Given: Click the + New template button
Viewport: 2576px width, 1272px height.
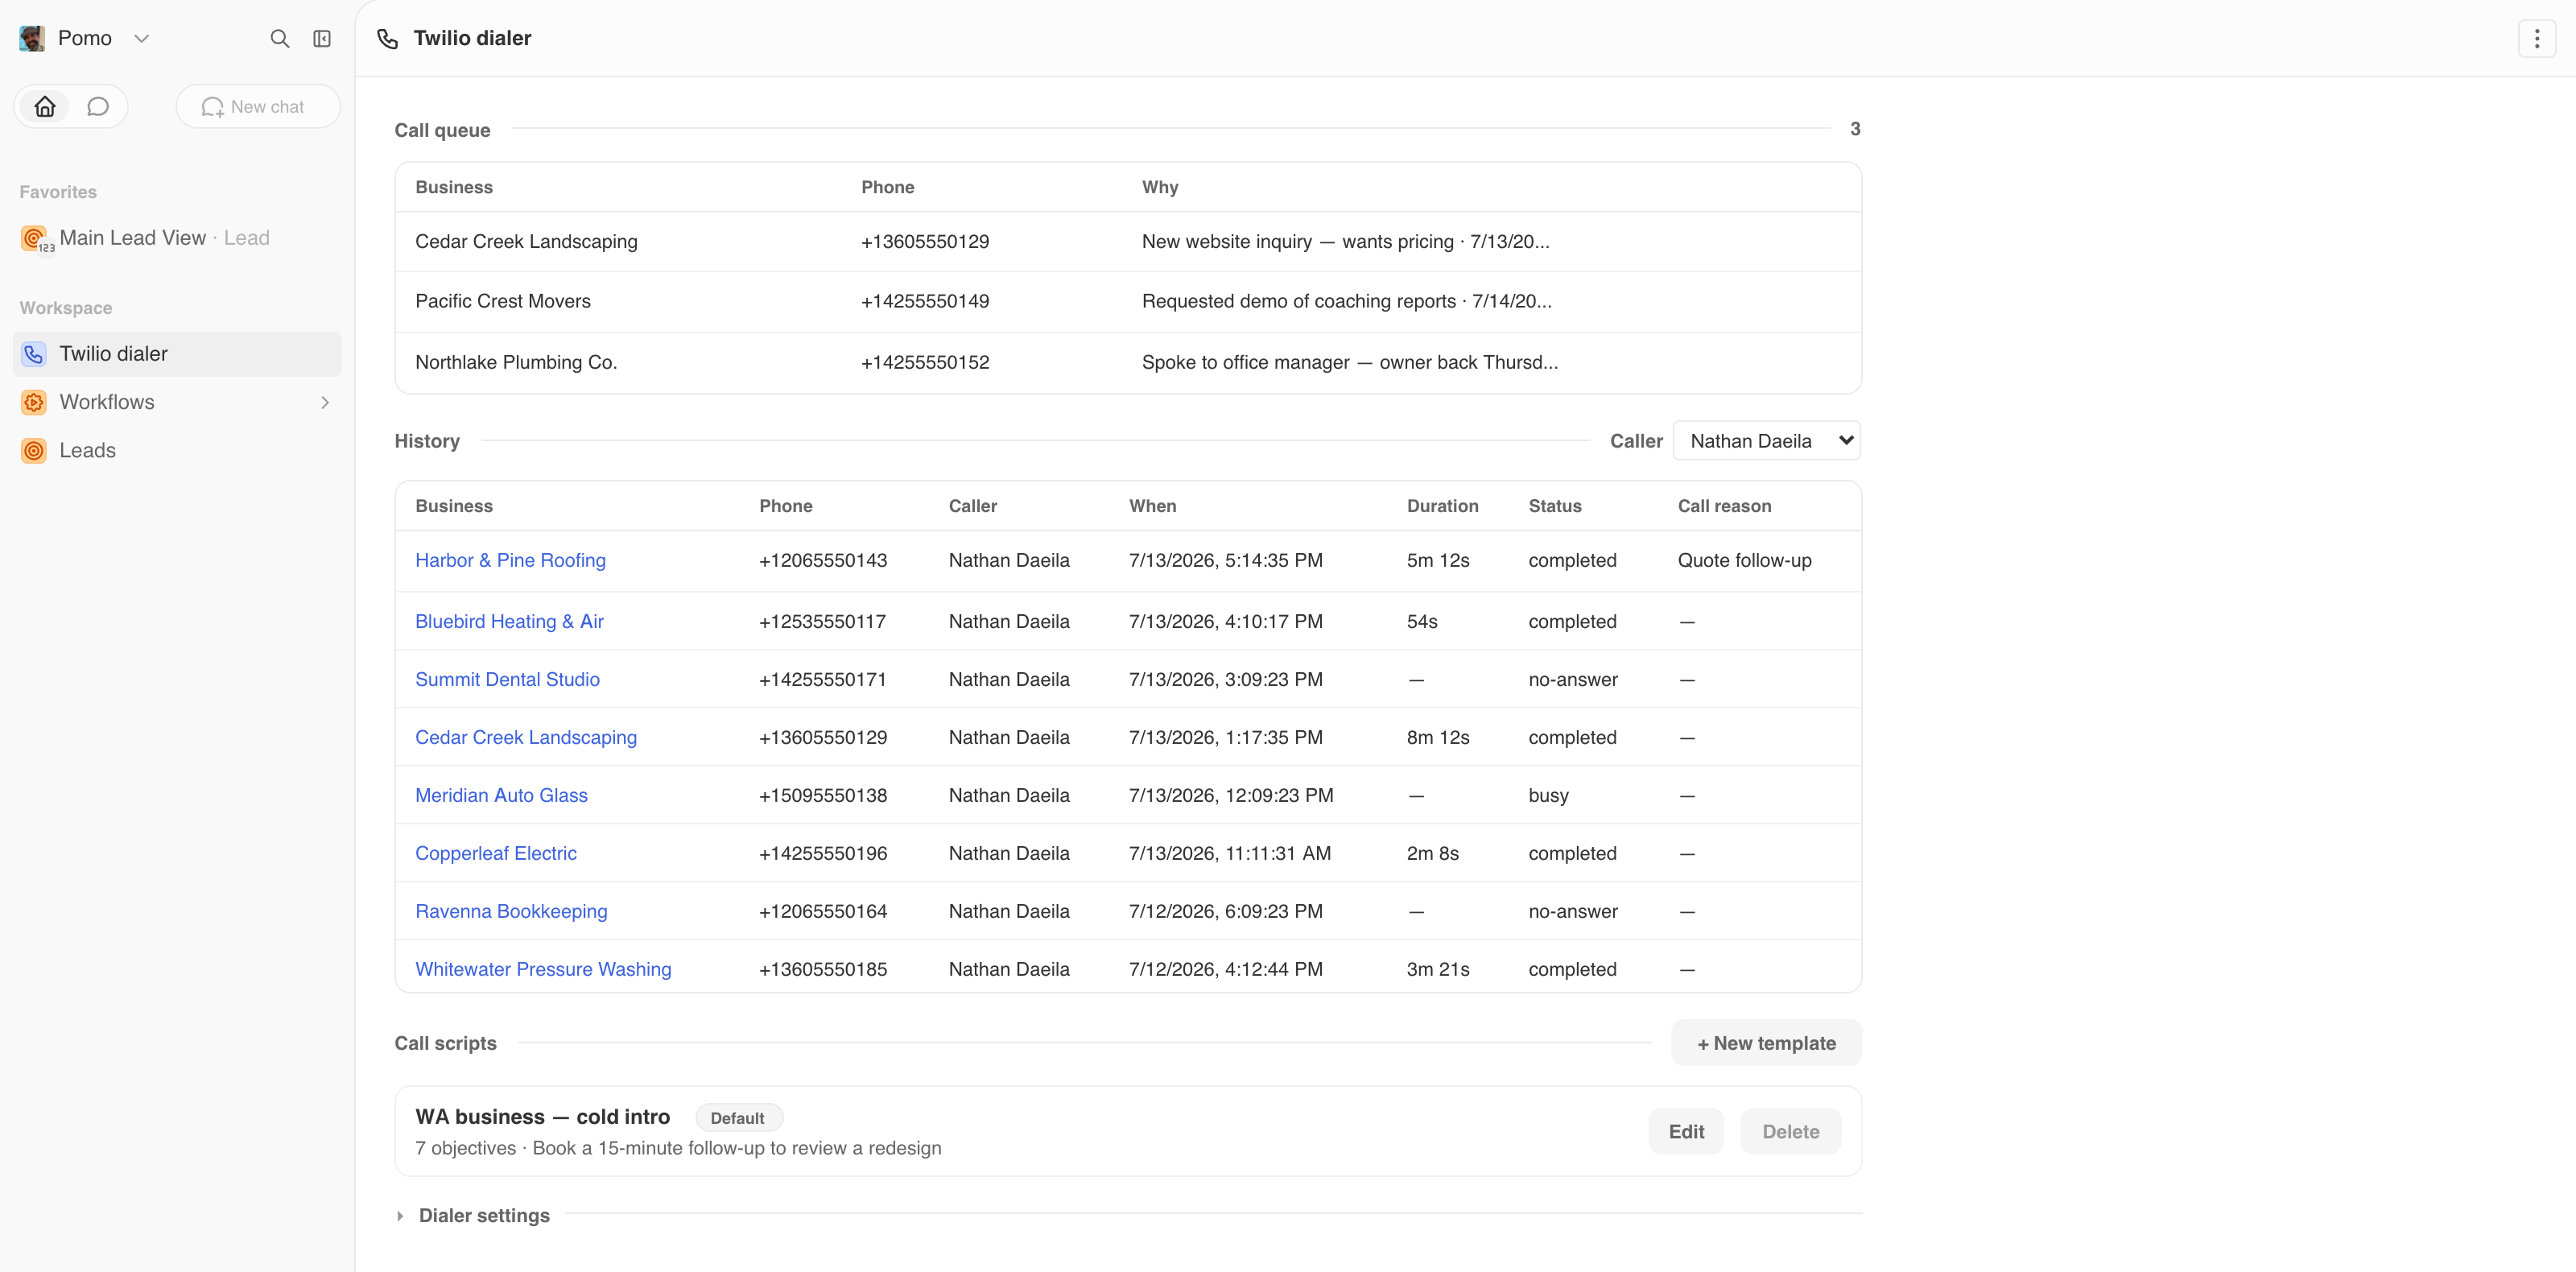Looking at the screenshot, I should (x=1766, y=1043).
